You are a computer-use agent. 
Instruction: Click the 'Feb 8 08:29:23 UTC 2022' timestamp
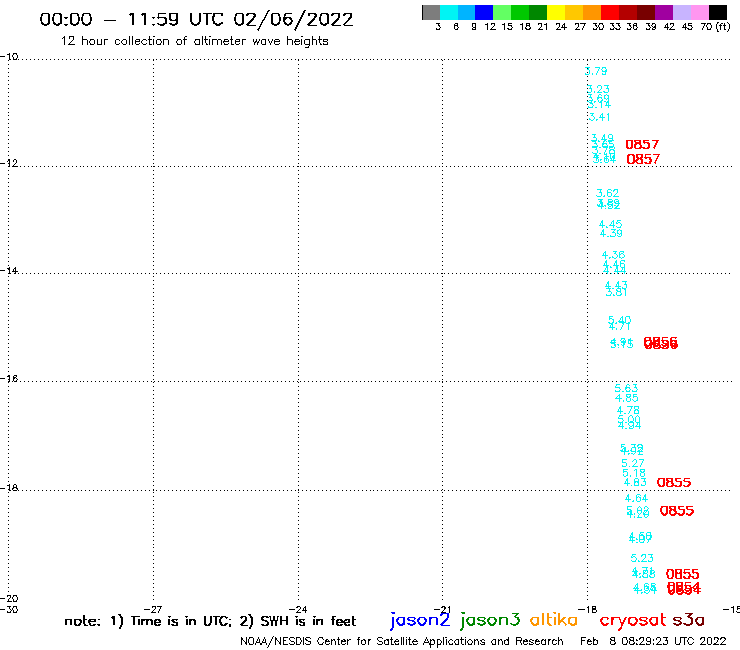click(x=653, y=641)
